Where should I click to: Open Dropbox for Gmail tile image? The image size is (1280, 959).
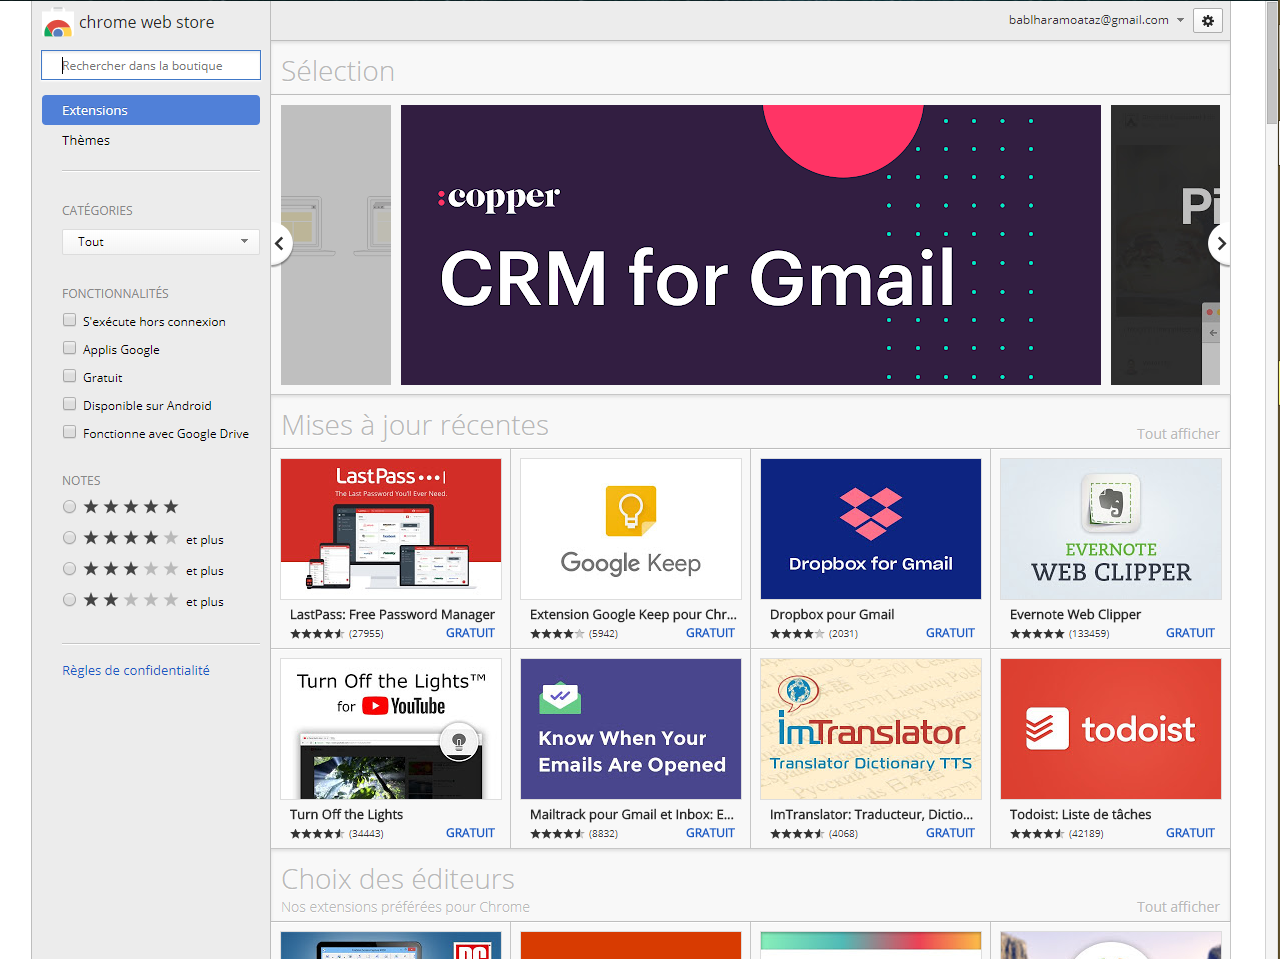(871, 529)
